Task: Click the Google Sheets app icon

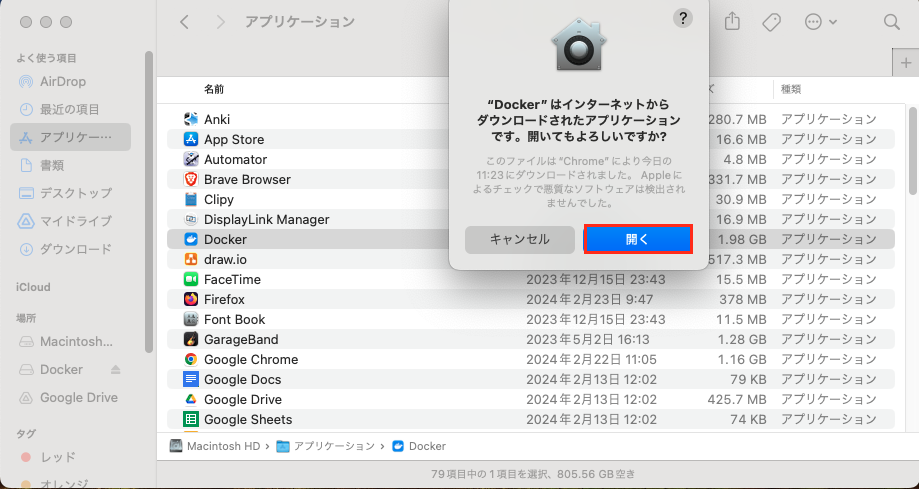Action: [x=191, y=419]
